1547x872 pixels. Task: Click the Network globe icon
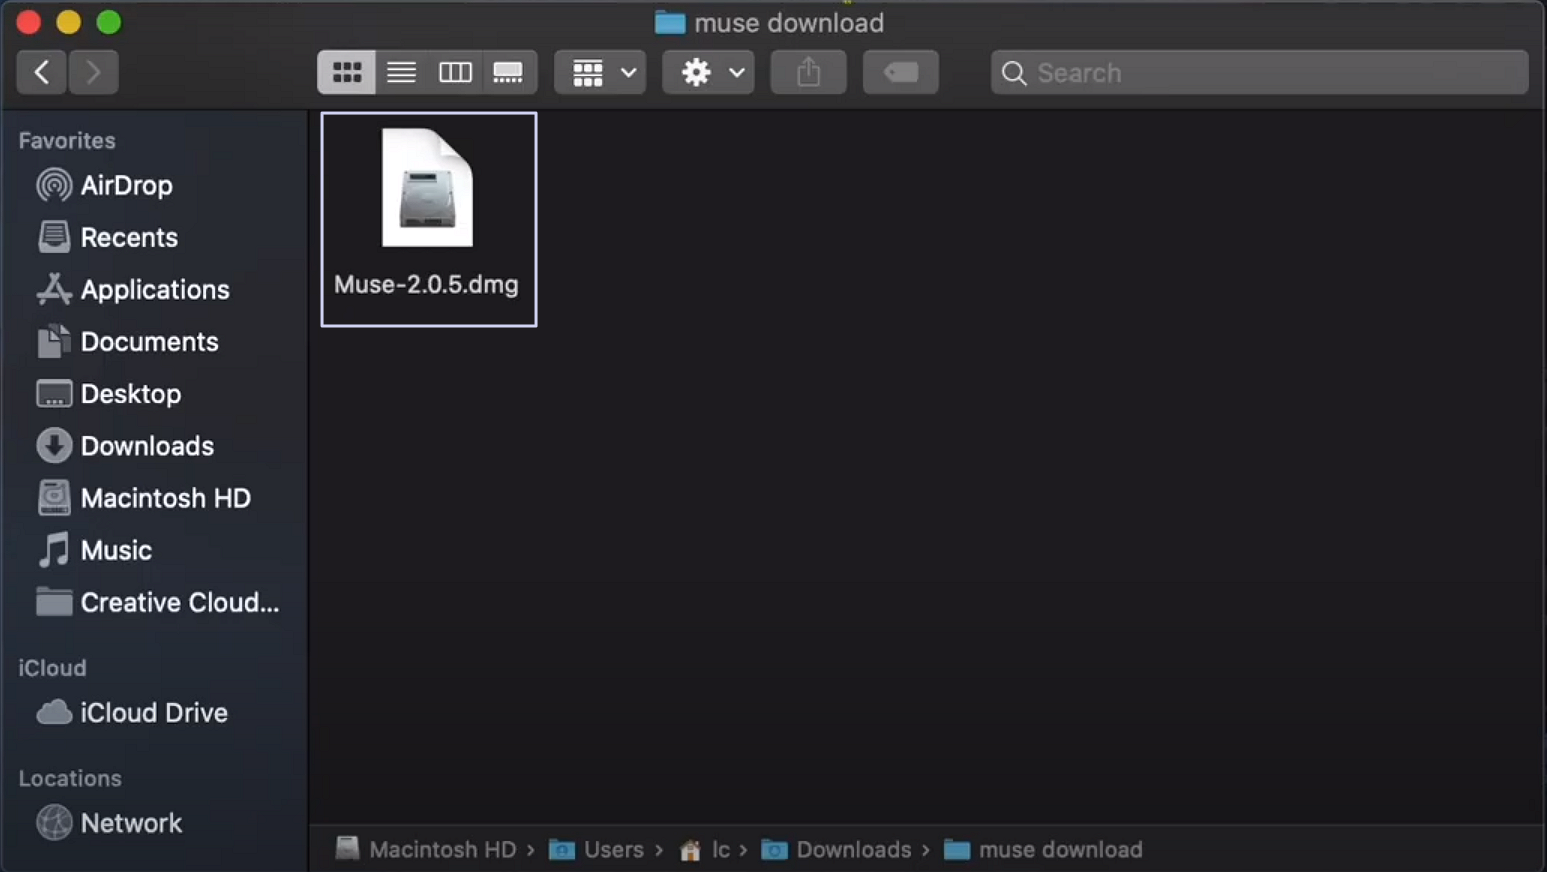coord(54,823)
